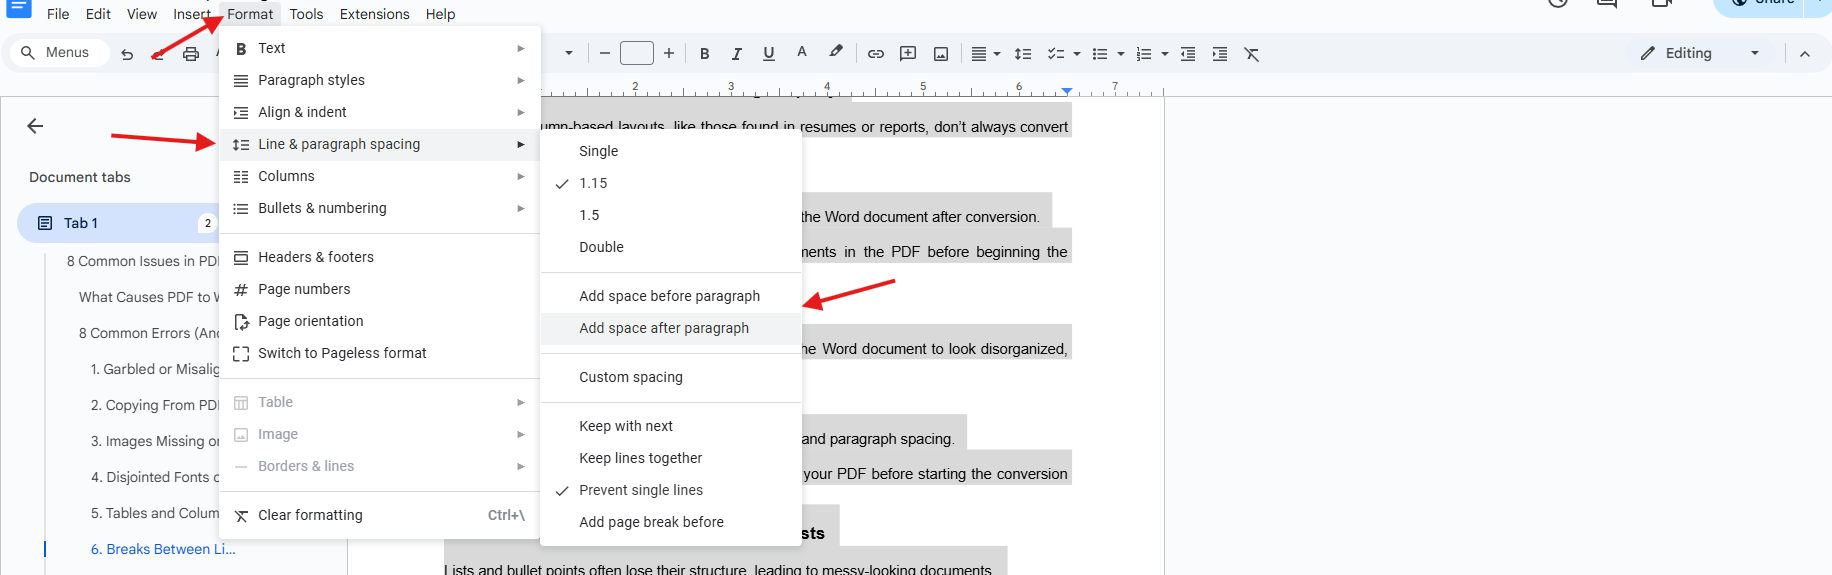Click Custom spacing option
The image size is (1832, 575).
point(631,377)
